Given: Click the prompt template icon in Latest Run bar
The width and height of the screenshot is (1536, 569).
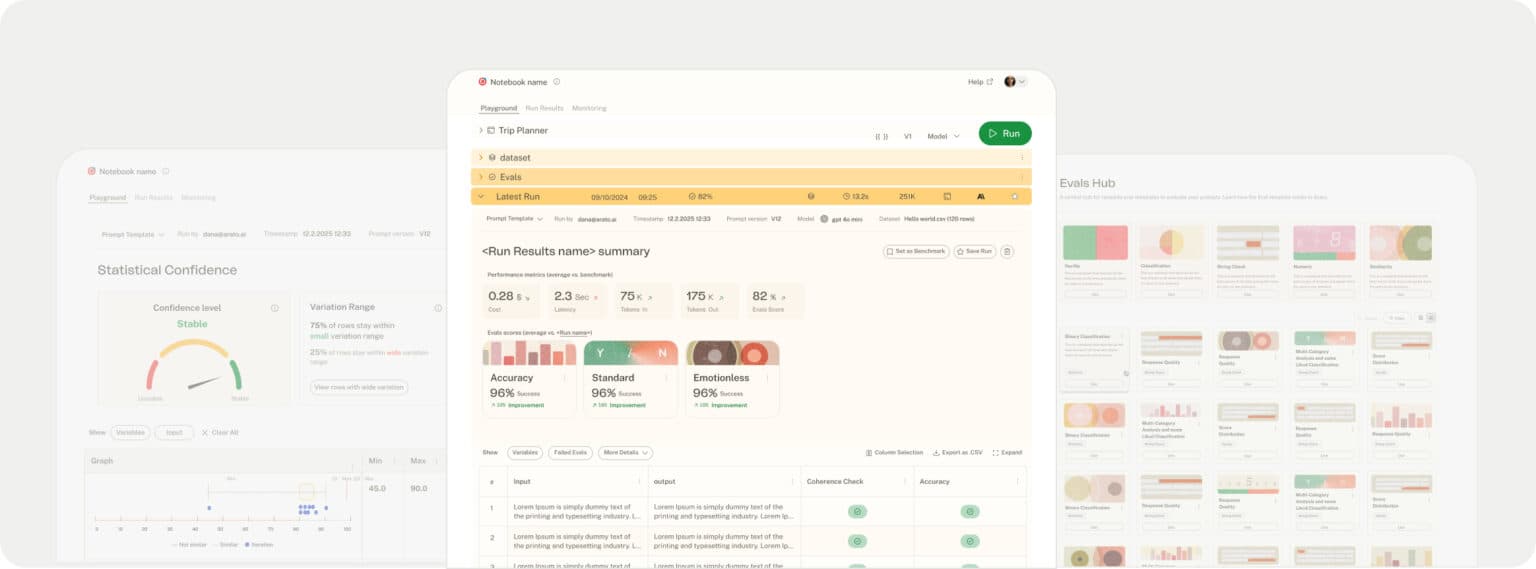Looking at the screenshot, I should pos(947,197).
